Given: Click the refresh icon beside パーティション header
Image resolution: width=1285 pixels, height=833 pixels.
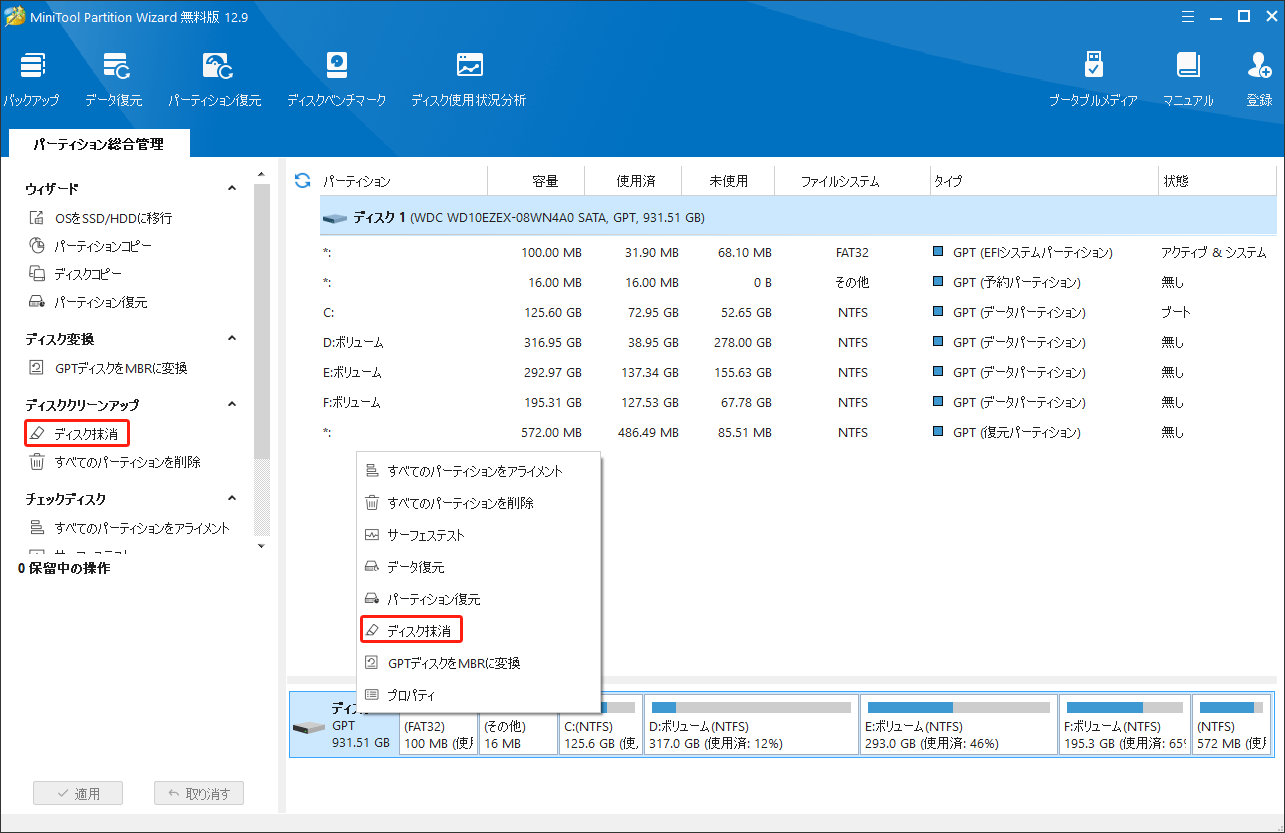Looking at the screenshot, I should pos(302,181).
